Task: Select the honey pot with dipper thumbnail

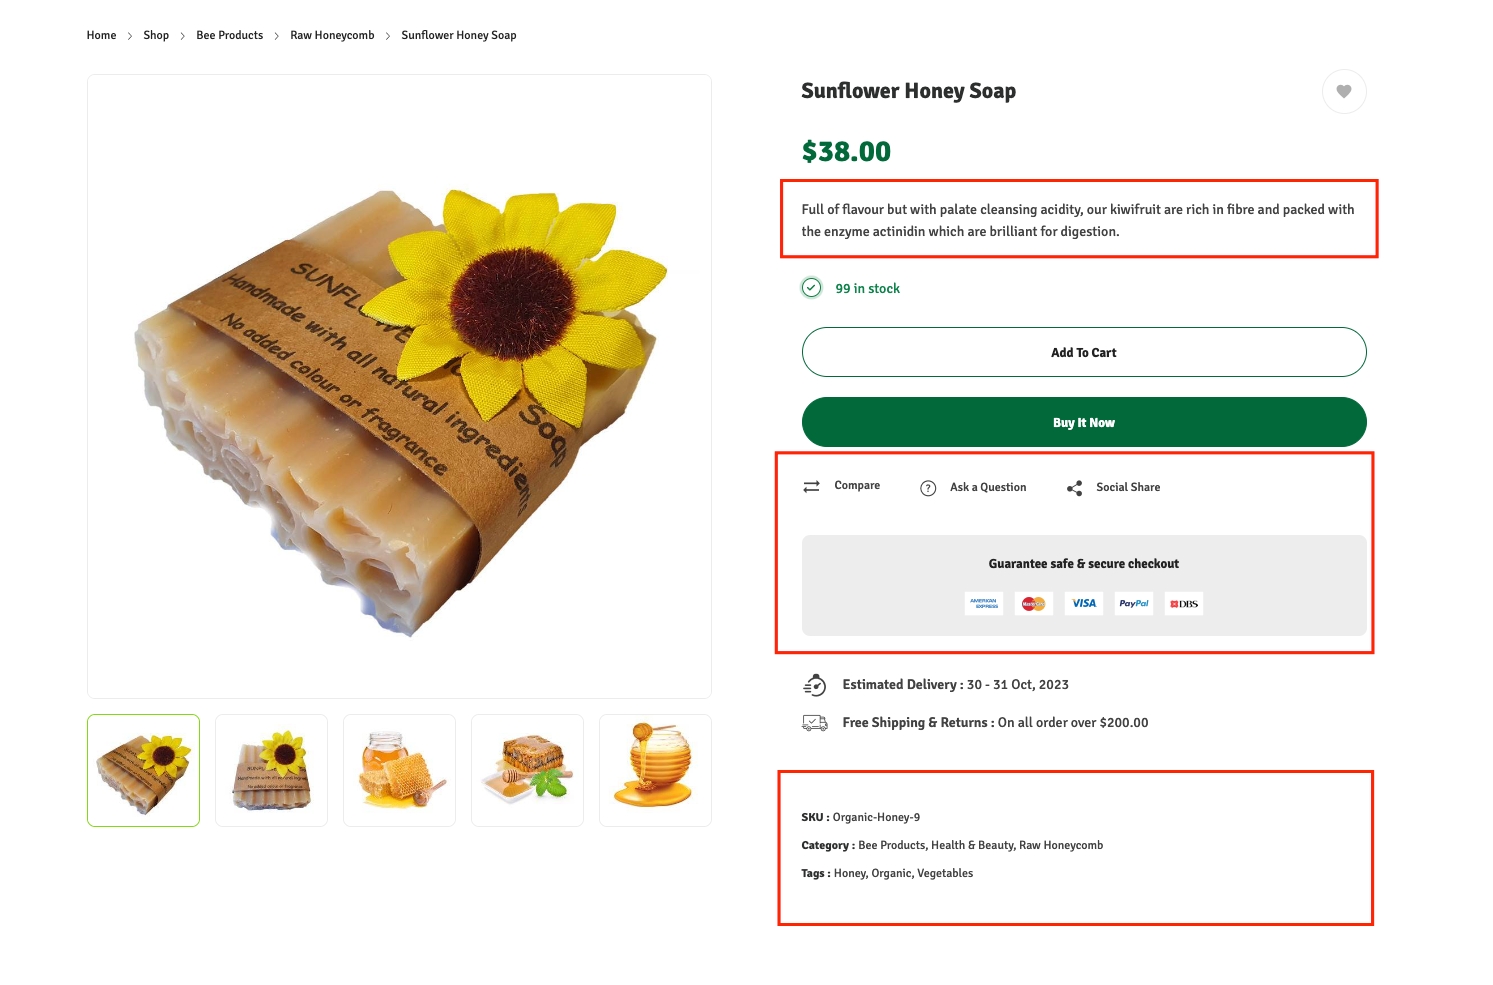Action: click(x=655, y=771)
